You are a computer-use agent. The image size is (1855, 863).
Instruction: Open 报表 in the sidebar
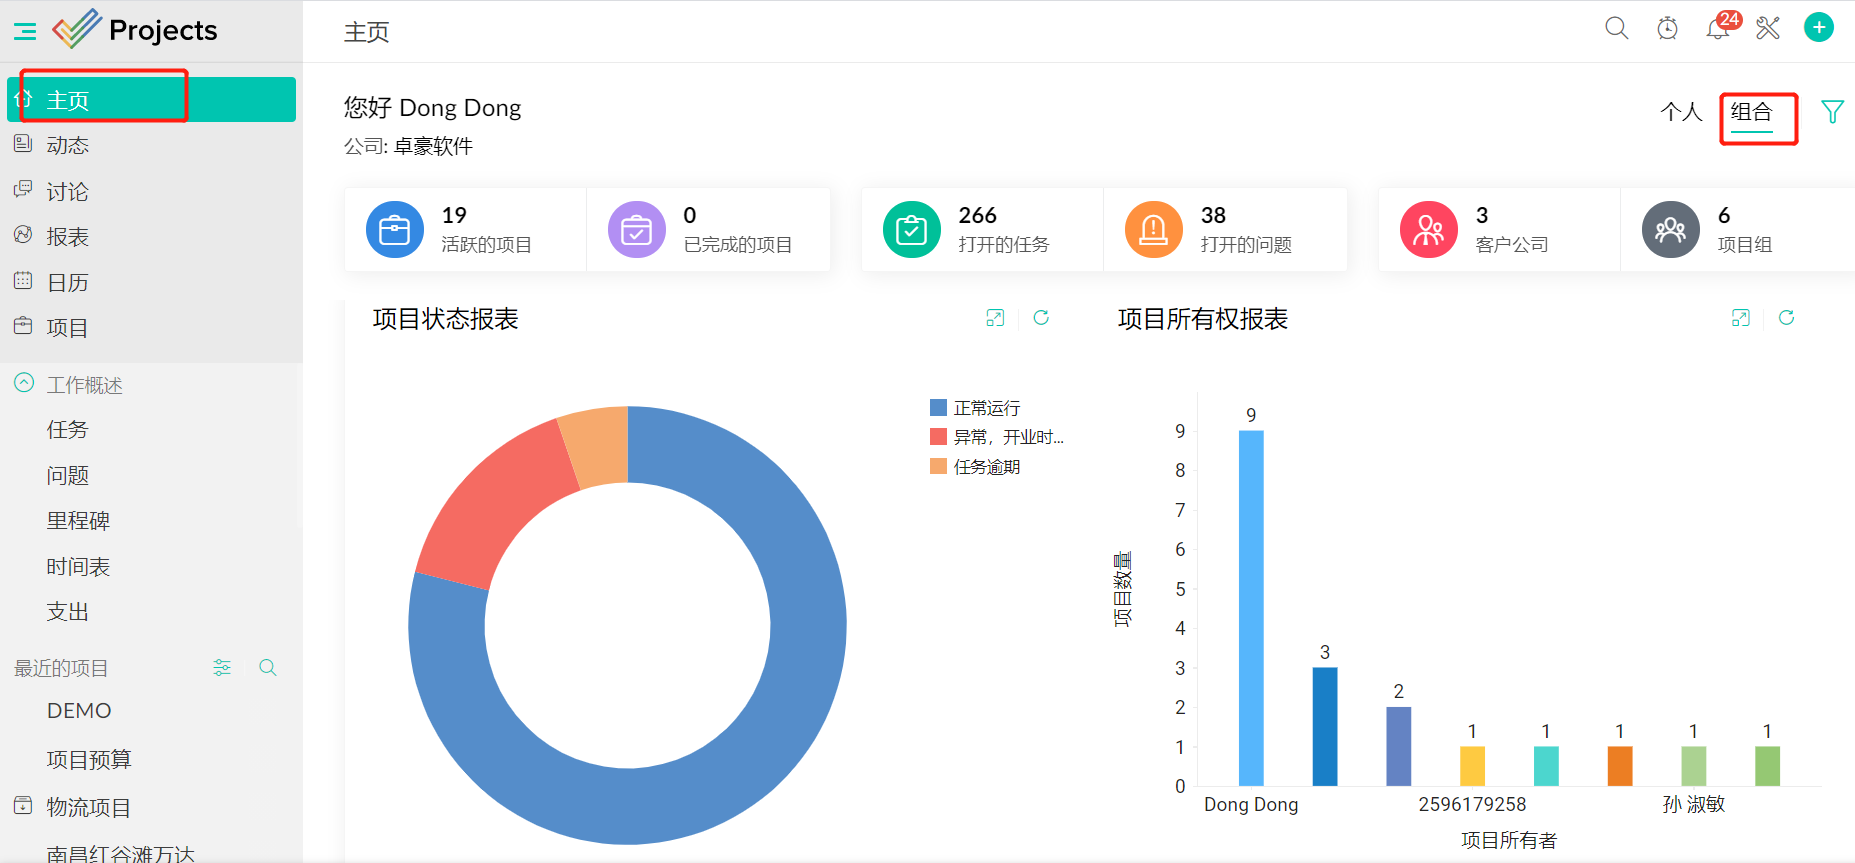coord(67,237)
